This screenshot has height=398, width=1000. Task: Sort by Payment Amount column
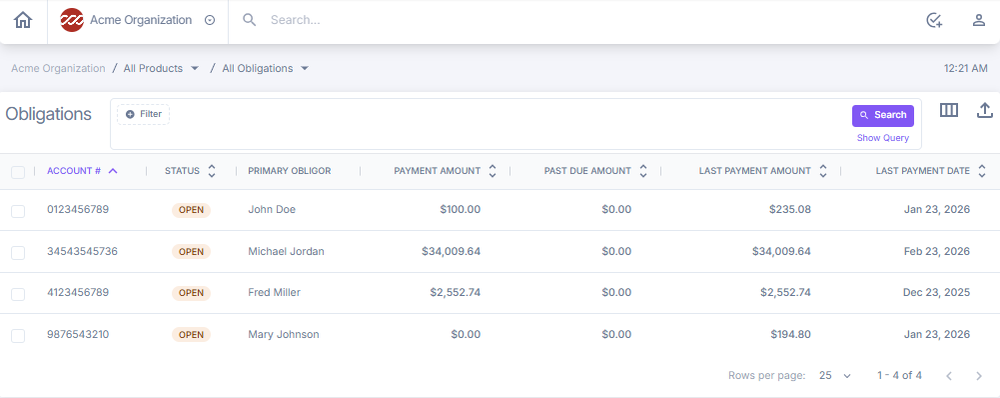coord(445,171)
